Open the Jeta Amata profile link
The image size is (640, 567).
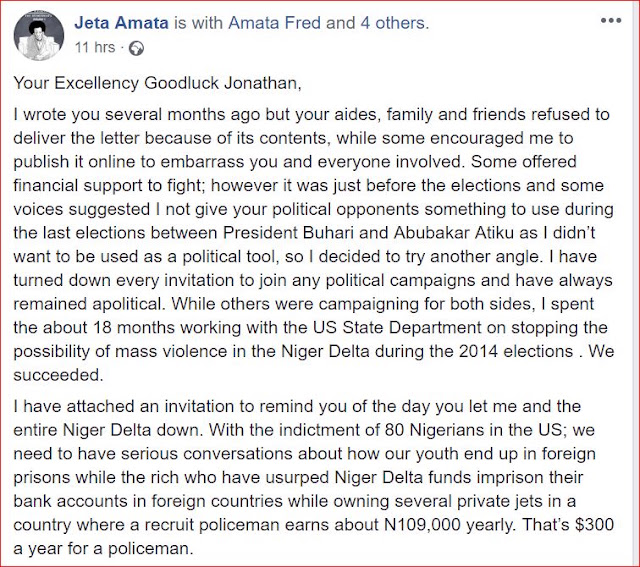(x=121, y=23)
